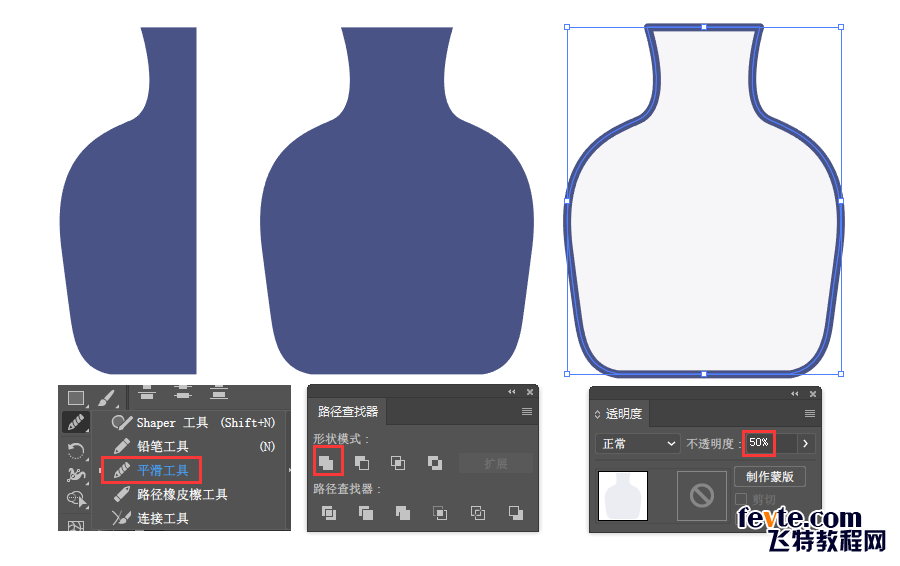Click the vertical distribute top icon
The width and height of the screenshot is (900, 566).
click(x=147, y=392)
